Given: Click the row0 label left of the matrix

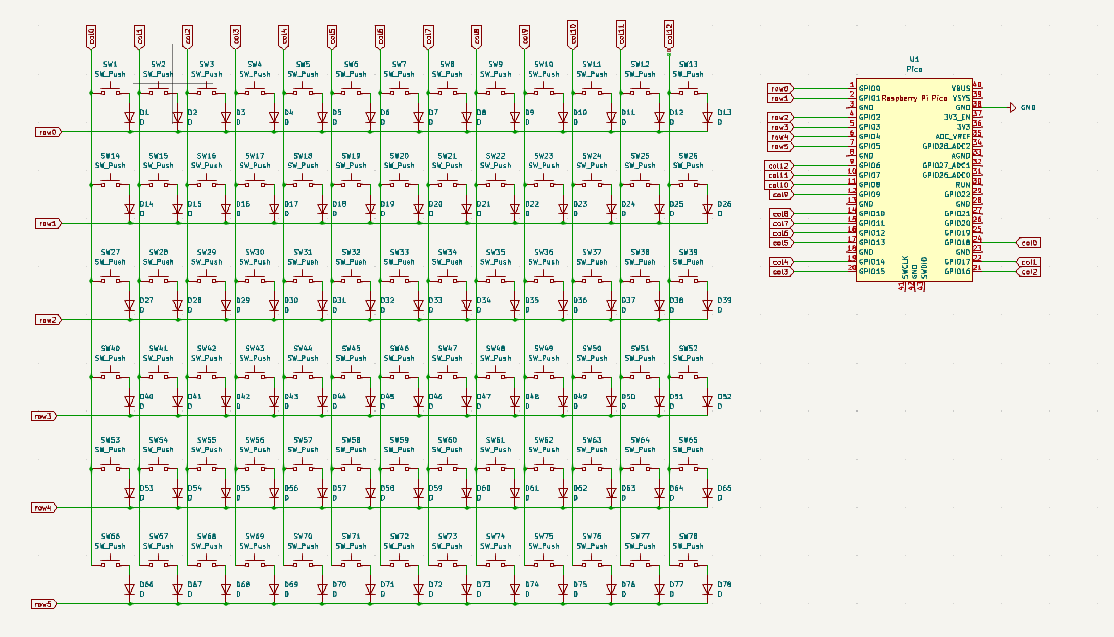Looking at the screenshot, I should [x=47, y=132].
